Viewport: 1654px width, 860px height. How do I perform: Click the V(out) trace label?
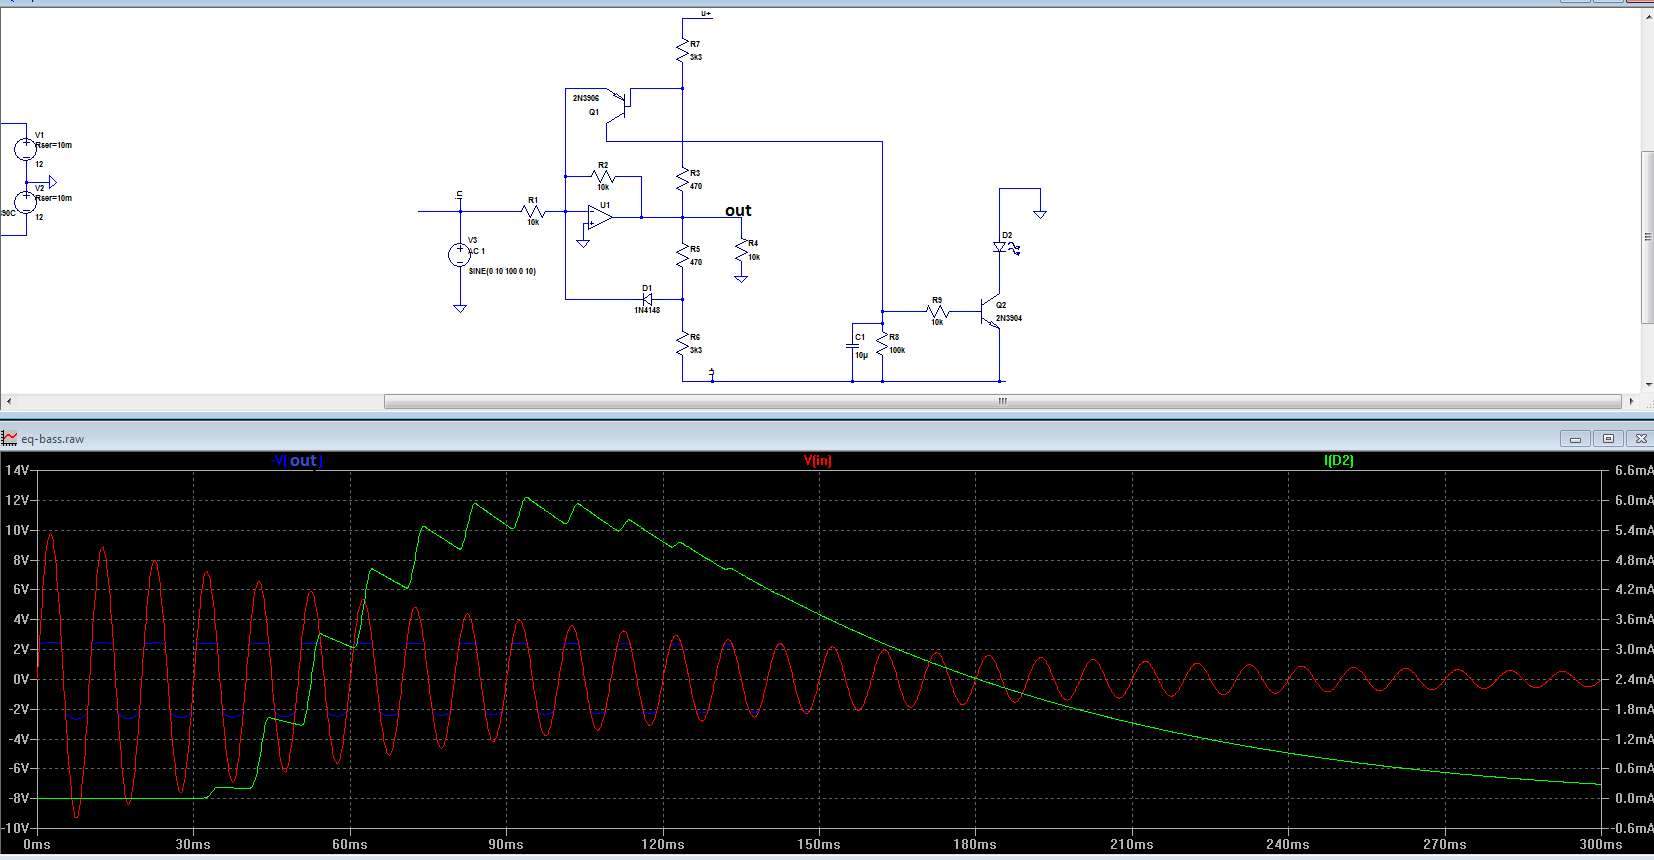tap(298, 461)
